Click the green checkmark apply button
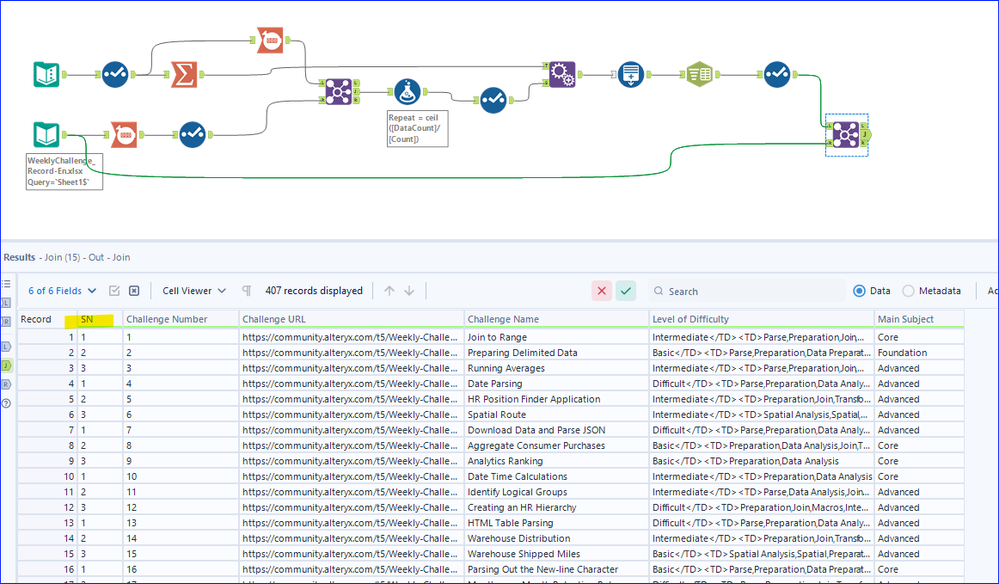The height and width of the screenshot is (584, 999). pos(626,291)
